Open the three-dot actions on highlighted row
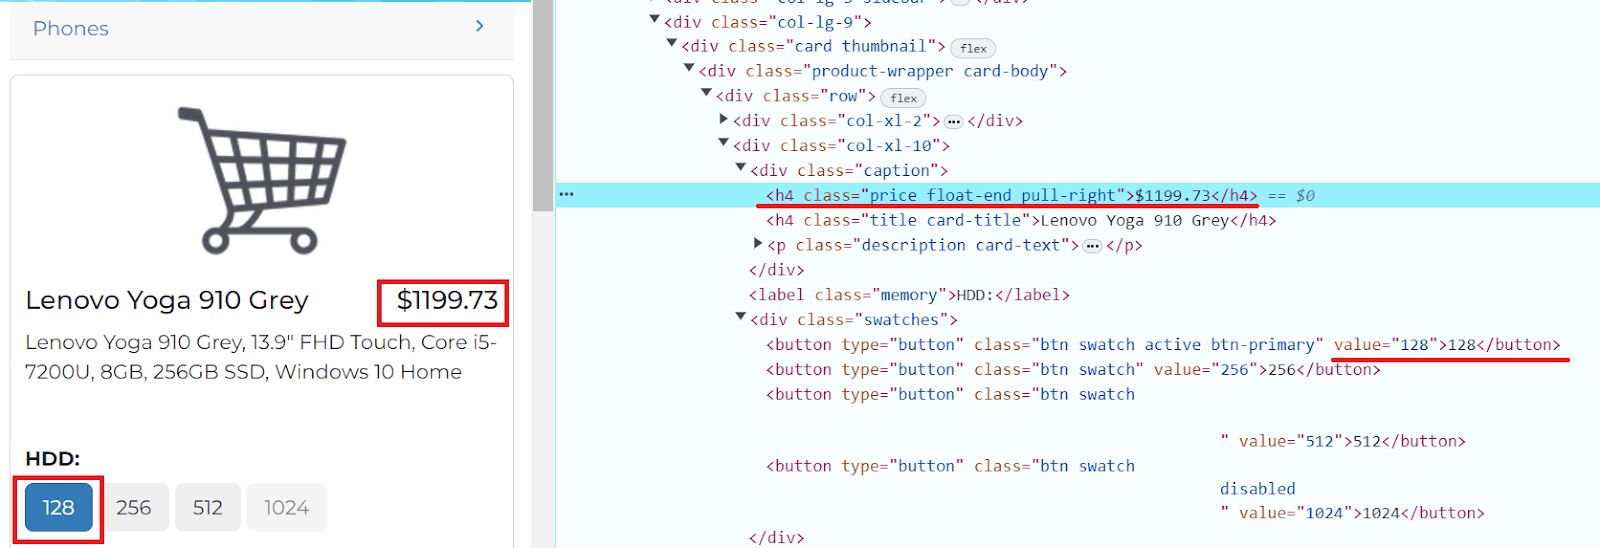Screen dimensions: 1600x548 [x=567, y=194]
